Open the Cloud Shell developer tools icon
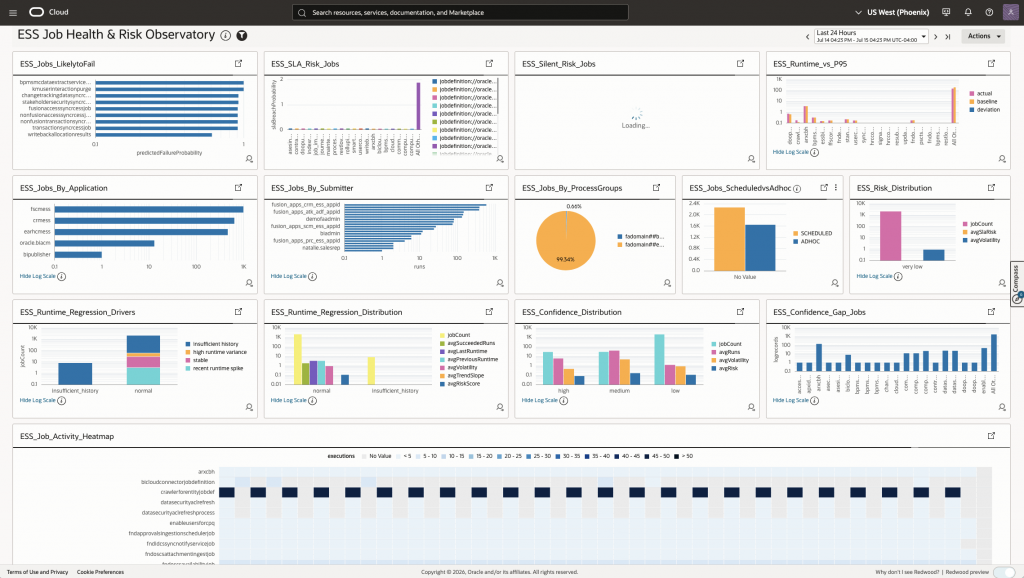This screenshot has height=578, width=1024. [x=946, y=12]
